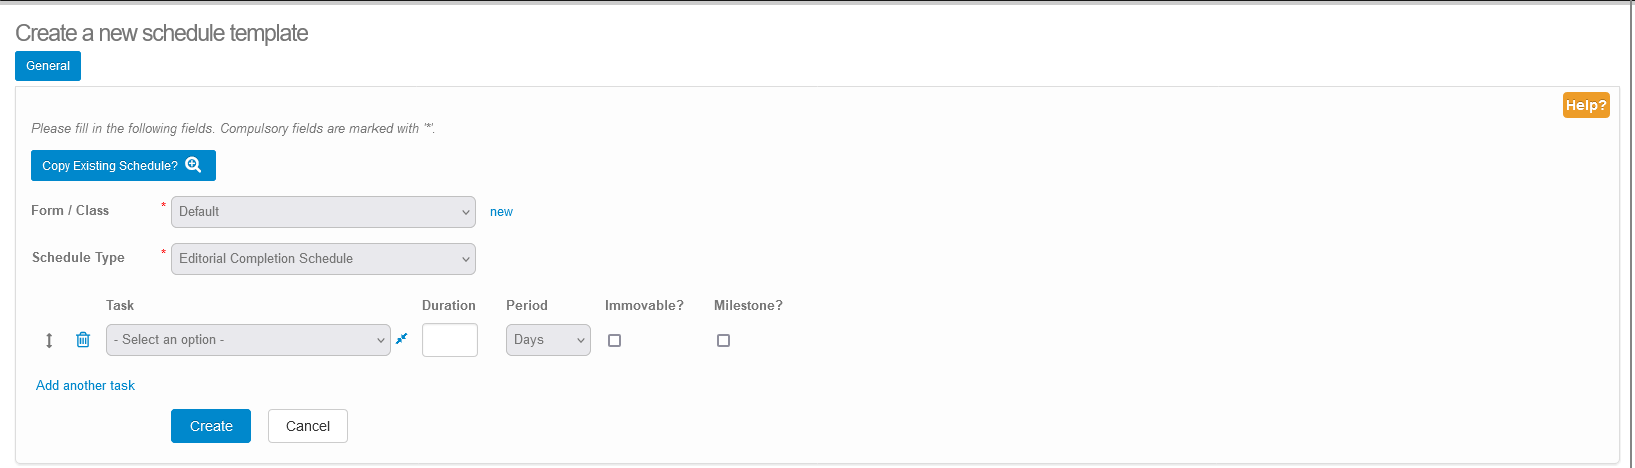Focus the Duration input field
The image size is (1635, 468).
(x=450, y=340)
